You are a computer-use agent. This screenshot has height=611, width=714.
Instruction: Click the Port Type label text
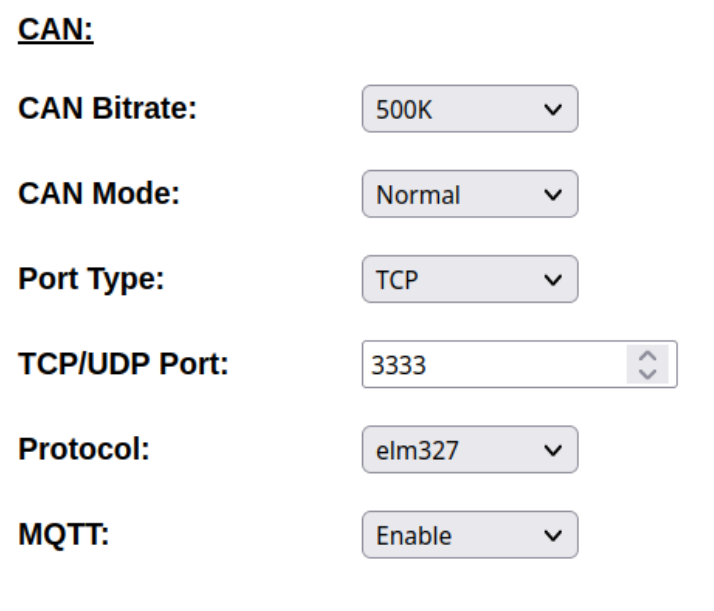pyautogui.click(x=91, y=279)
